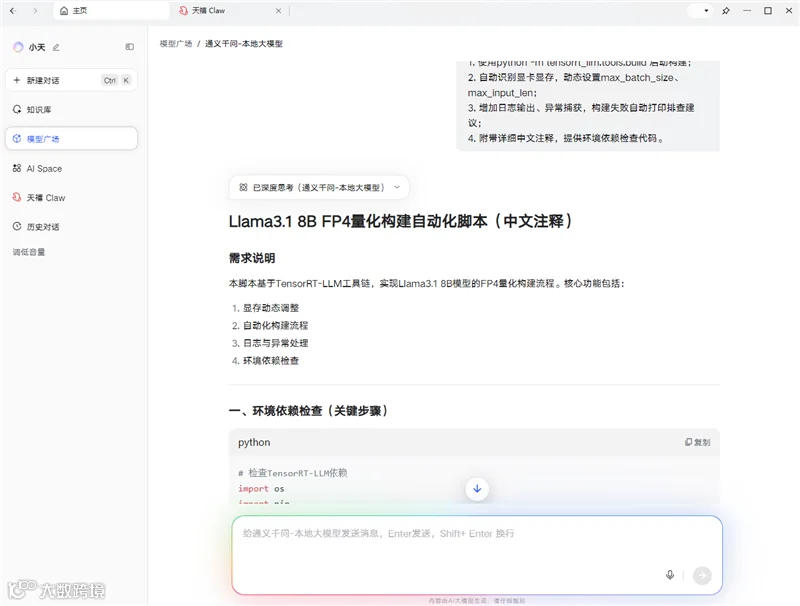The height and width of the screenshot is (606, 800).
Task: Click the 历史对话 clock icon
Action: 17,226
